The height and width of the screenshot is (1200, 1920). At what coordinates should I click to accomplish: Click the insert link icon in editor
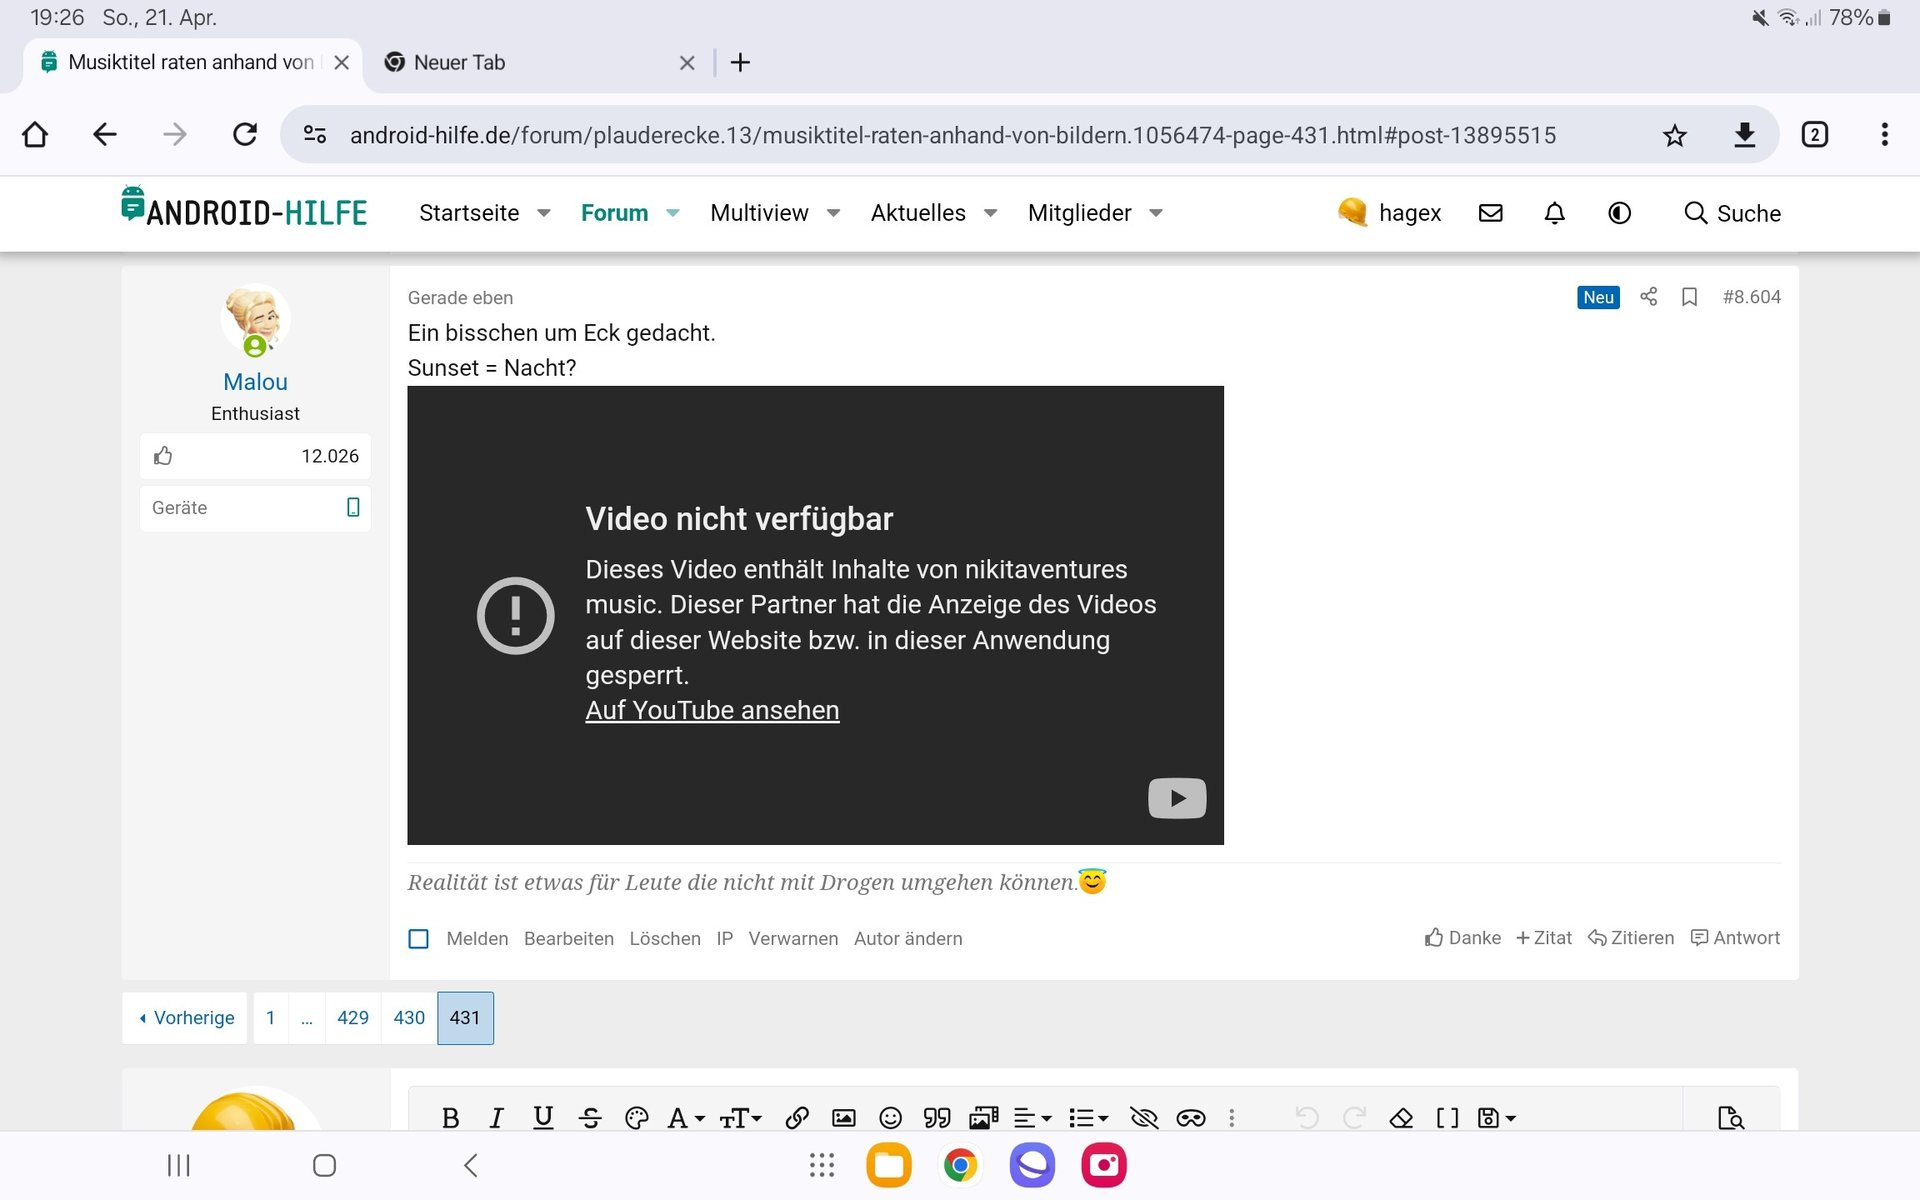click(796, 1117)
